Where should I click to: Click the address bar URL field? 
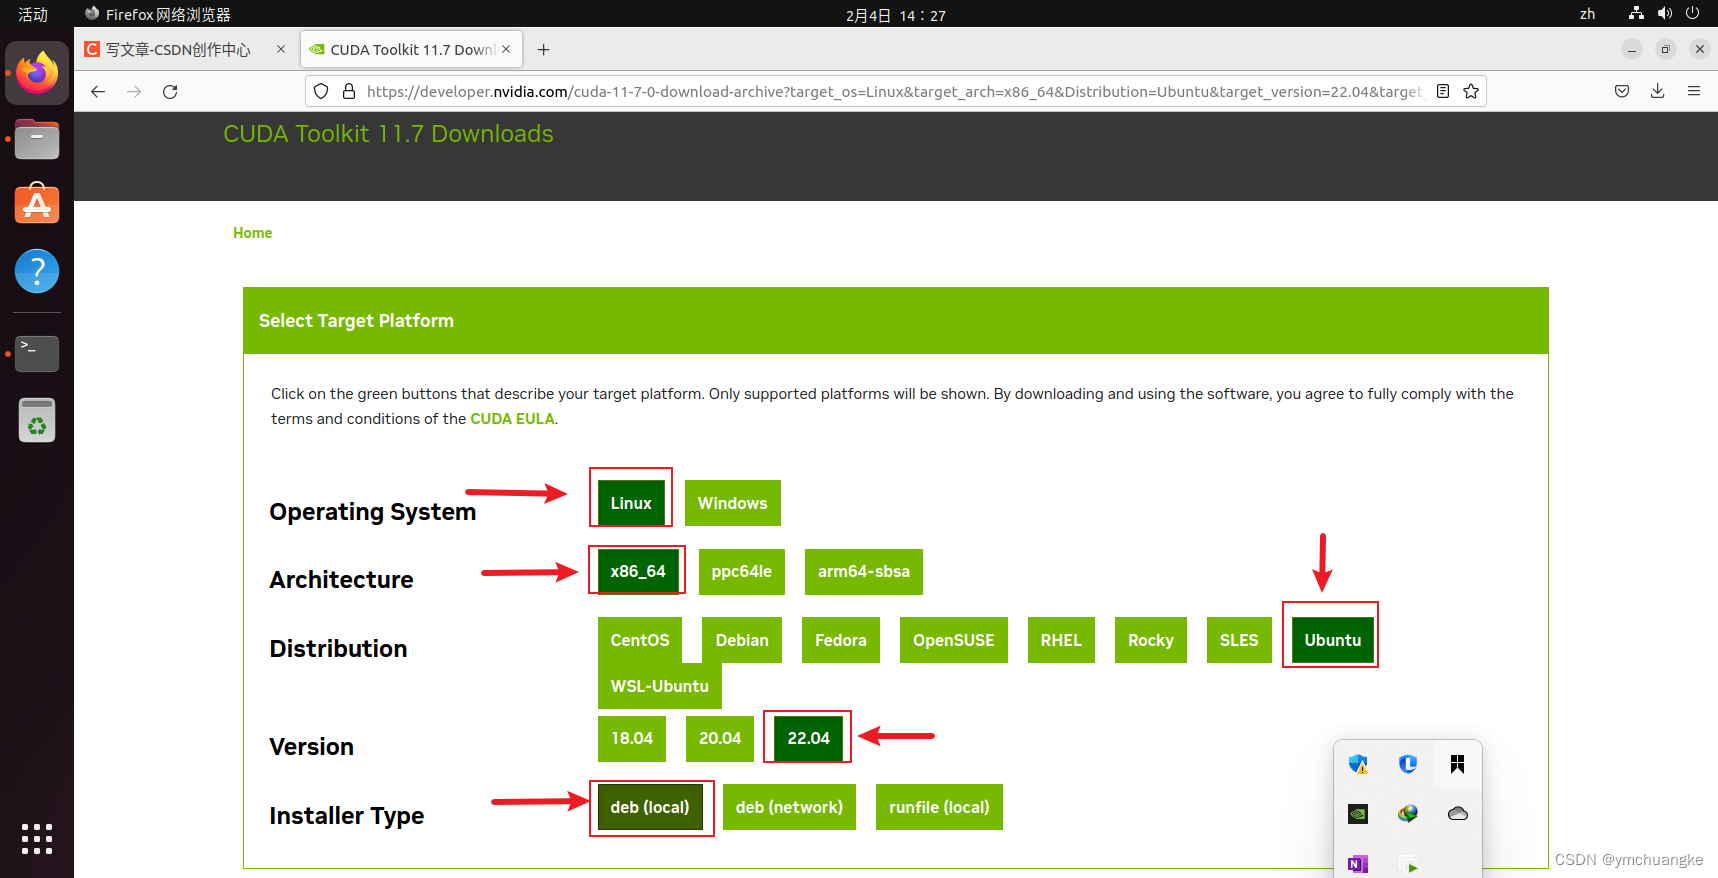coord(894,91)
